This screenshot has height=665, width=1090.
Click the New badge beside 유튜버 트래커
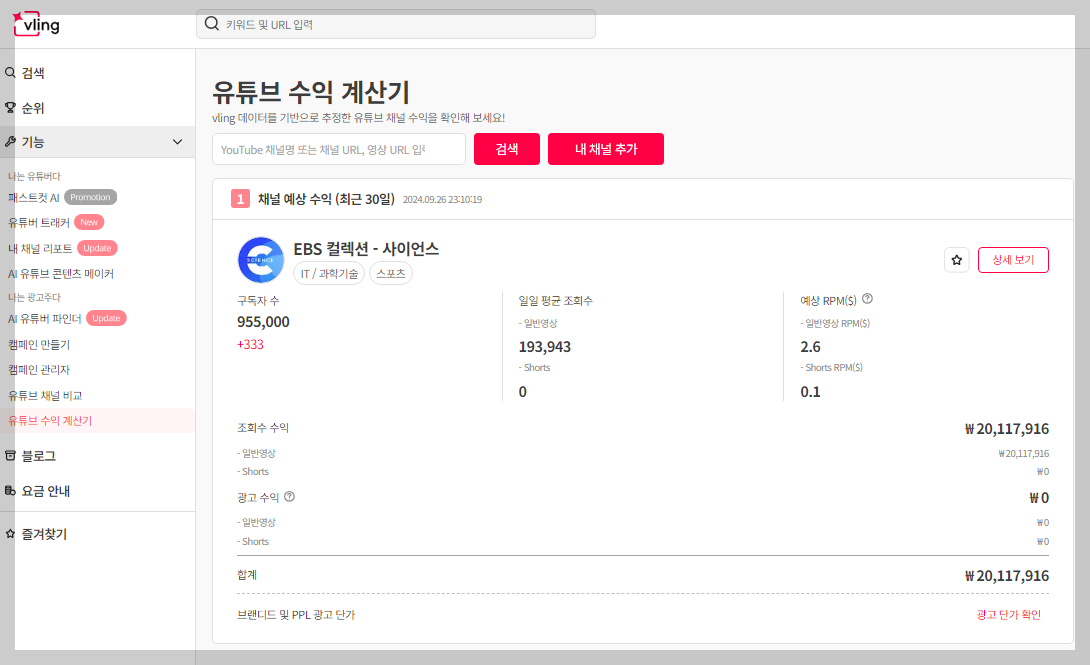[89, 222]
